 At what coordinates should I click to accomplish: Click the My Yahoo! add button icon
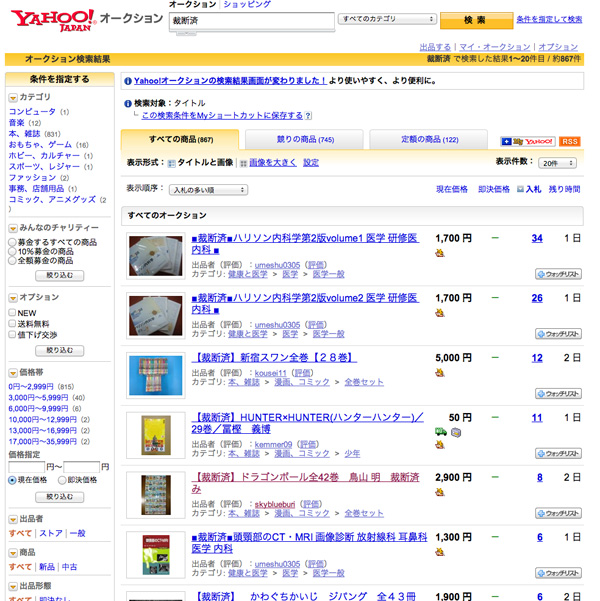(527, 141)
